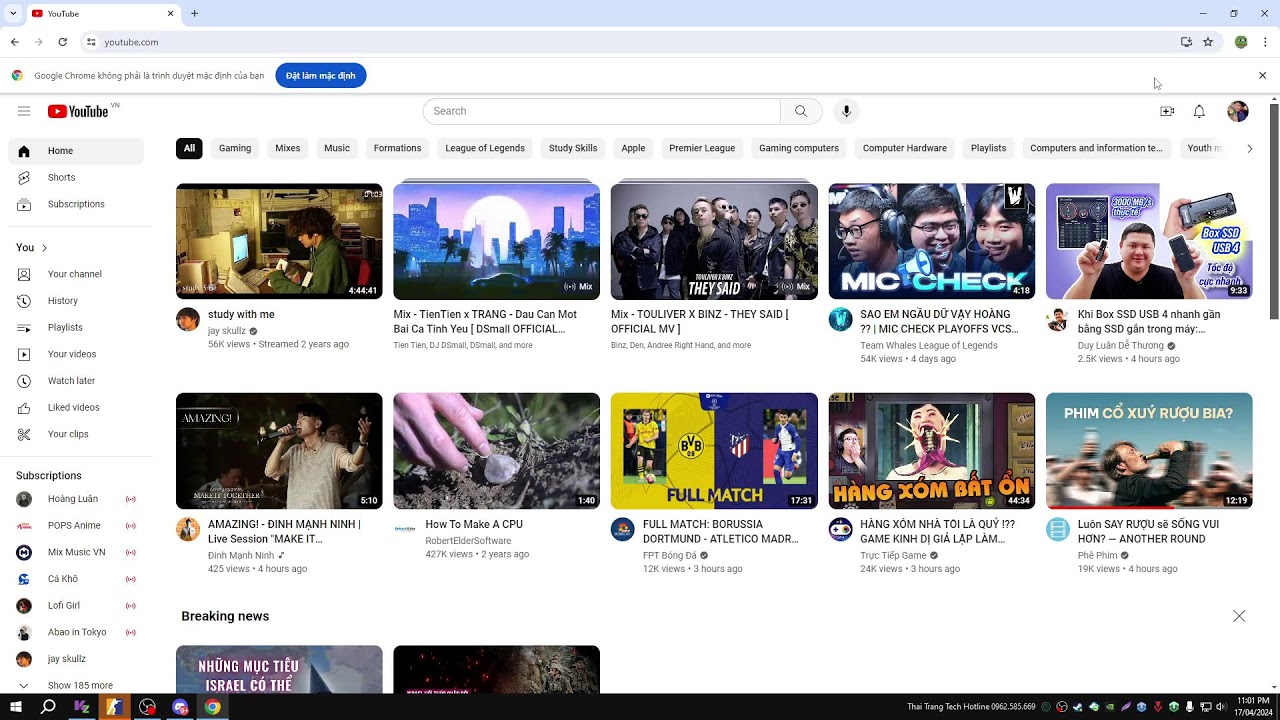This screenshot has height=720, width=1280.
Task: Go to Home in sidebar
Action: (76, 151)
